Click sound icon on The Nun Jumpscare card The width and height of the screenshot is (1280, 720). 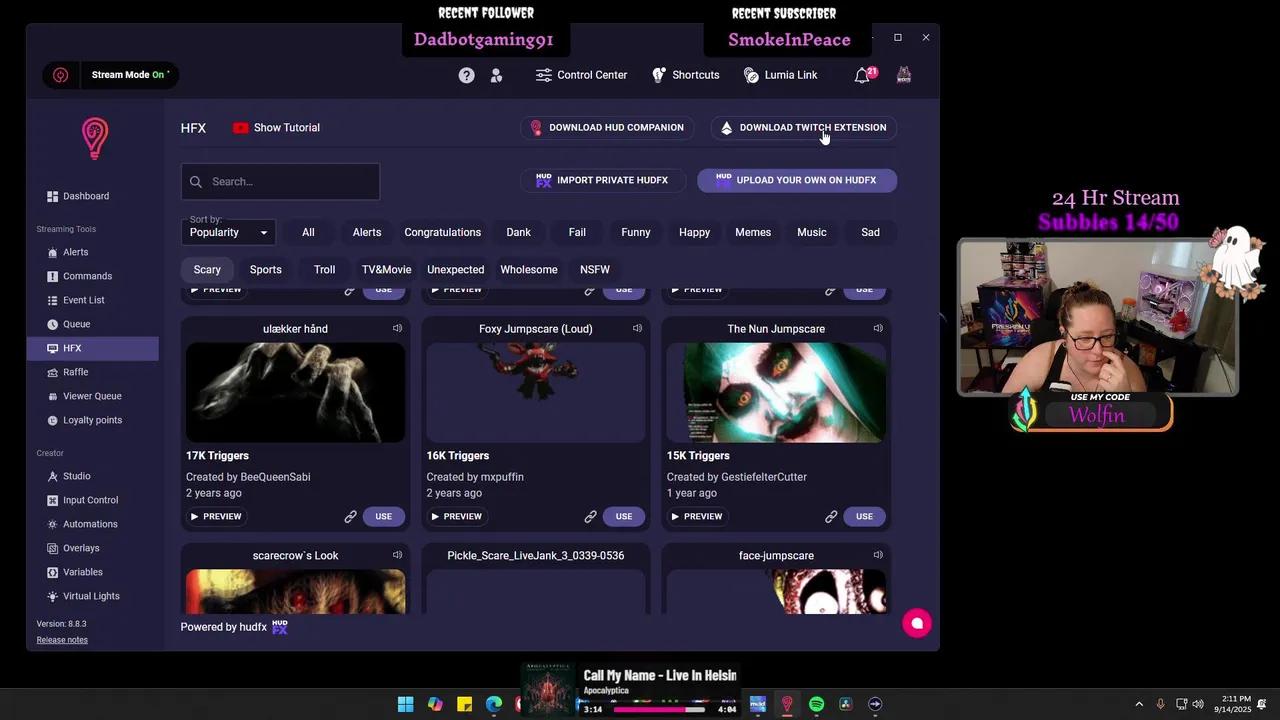pos(878,328)
